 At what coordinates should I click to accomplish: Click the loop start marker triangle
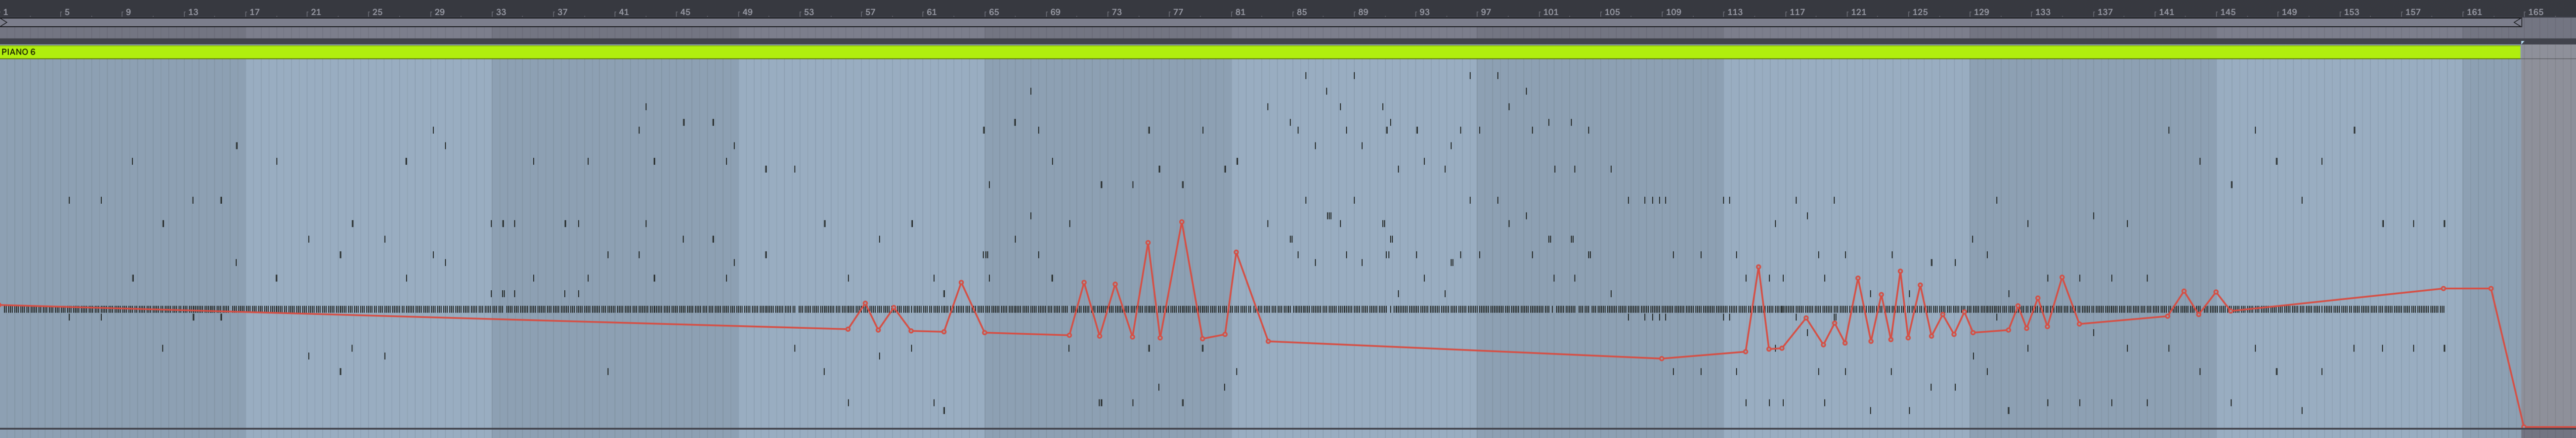tap(4, 22)
